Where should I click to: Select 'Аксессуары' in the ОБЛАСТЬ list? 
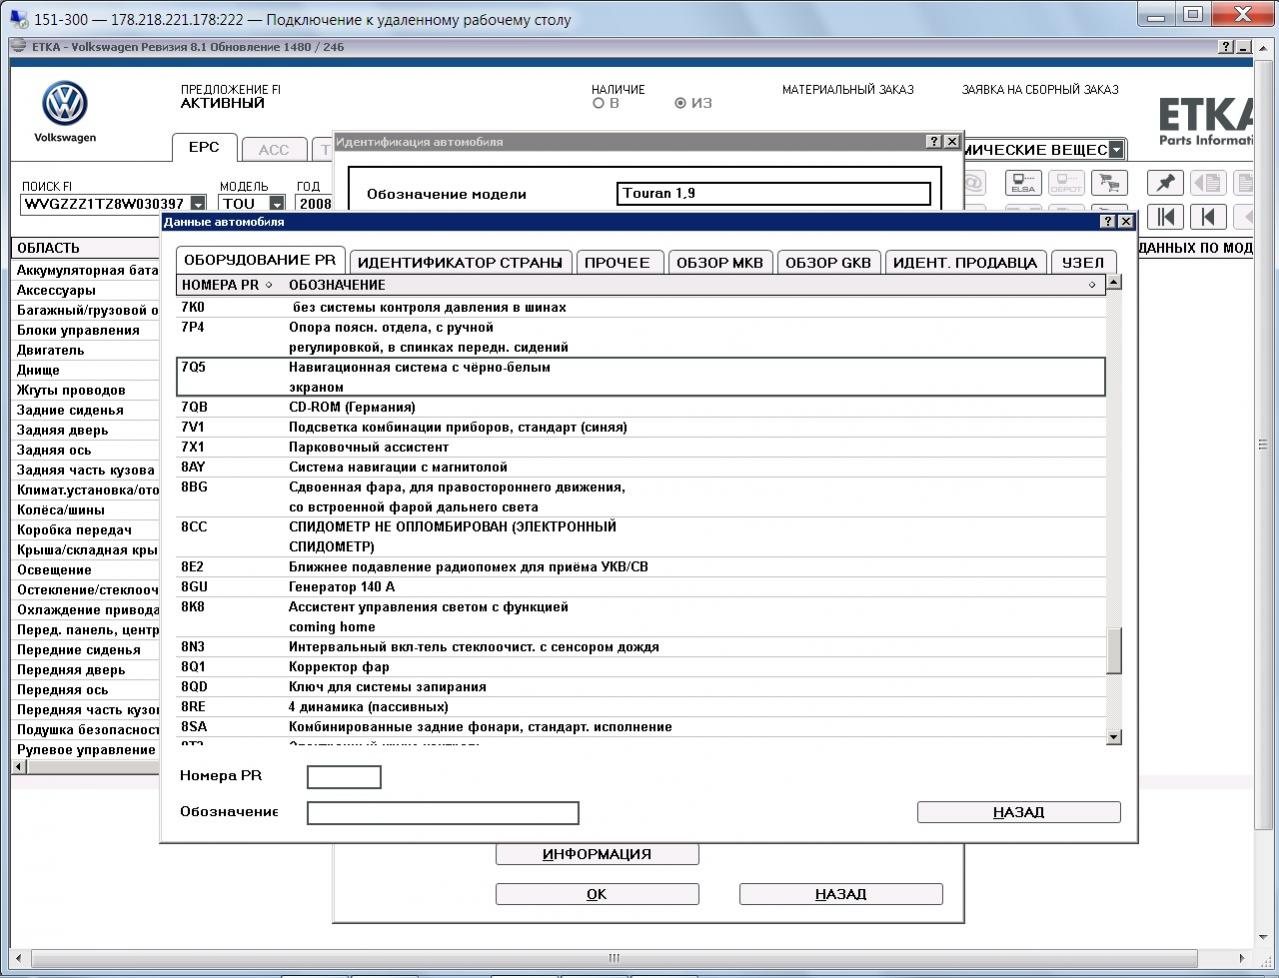click(86, 290)
